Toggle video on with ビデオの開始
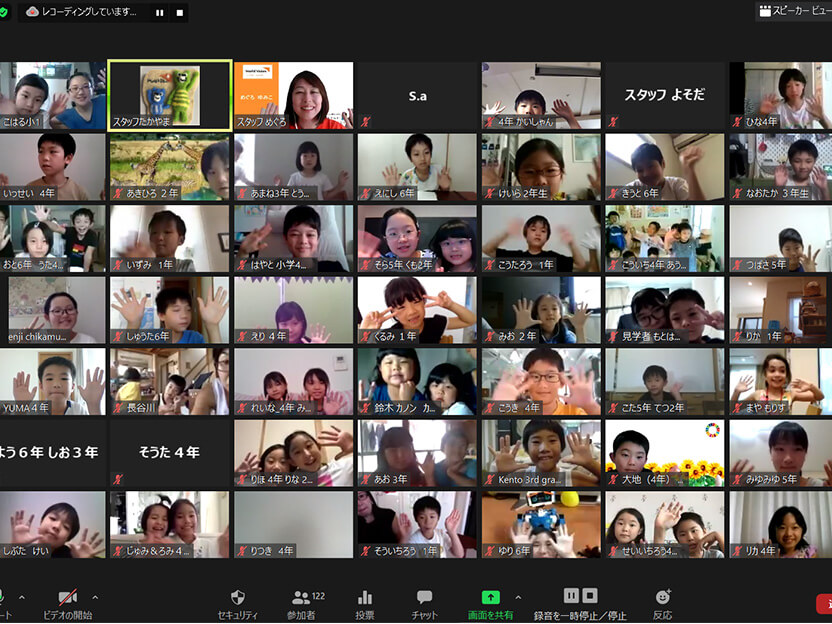 [68, 598]
